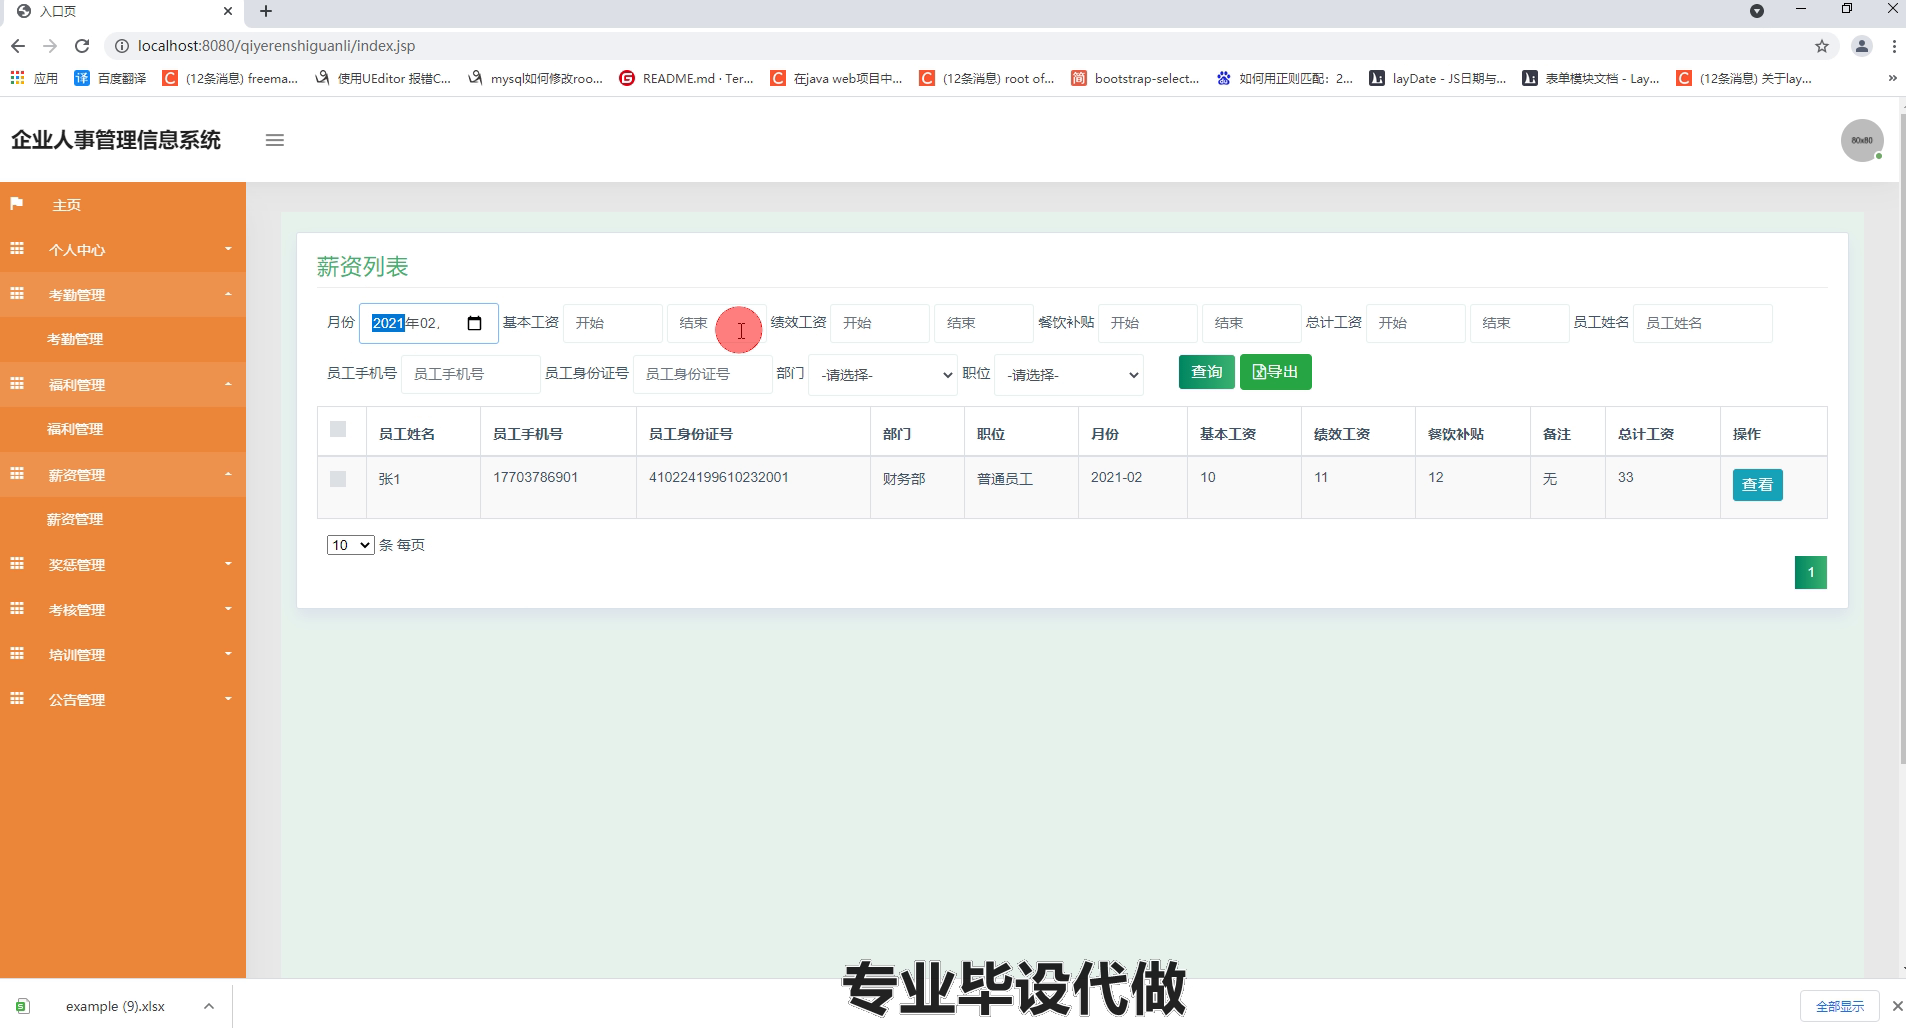1906x1028 pixels.
Task: Go to pagination page 1
Action: pyautogui.click(x=1810, y=572)
